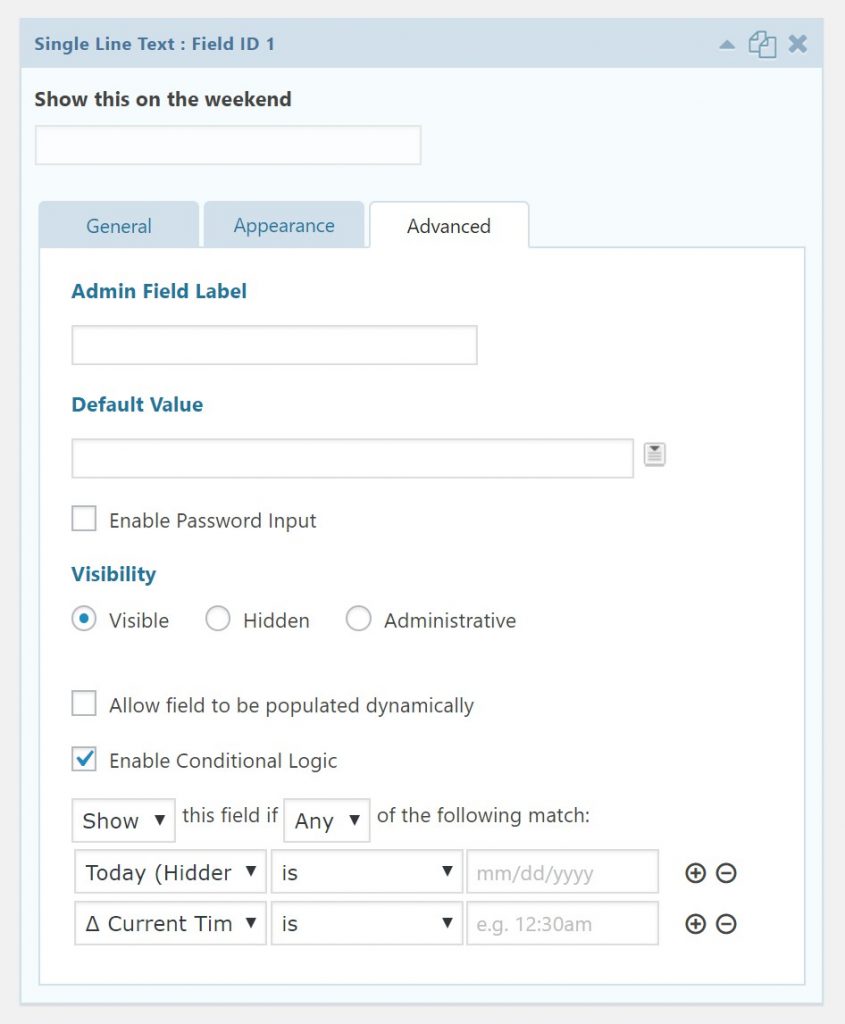This screenshot has width=845, height=1024.
Task: Add a rule with the plus icon on first condition
Action: pyautogui.click(x=696, y=873)
